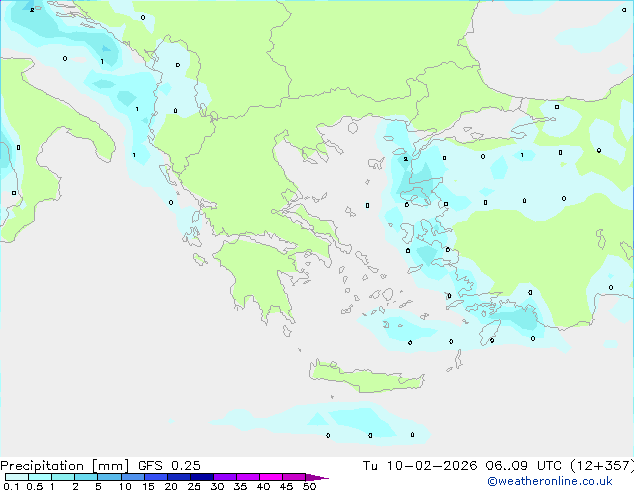Image resolution: width=634 pixels, height=490 pixels.
Task: Pick the 30–35 mm purple legend swatch
Action: [224, 477]
